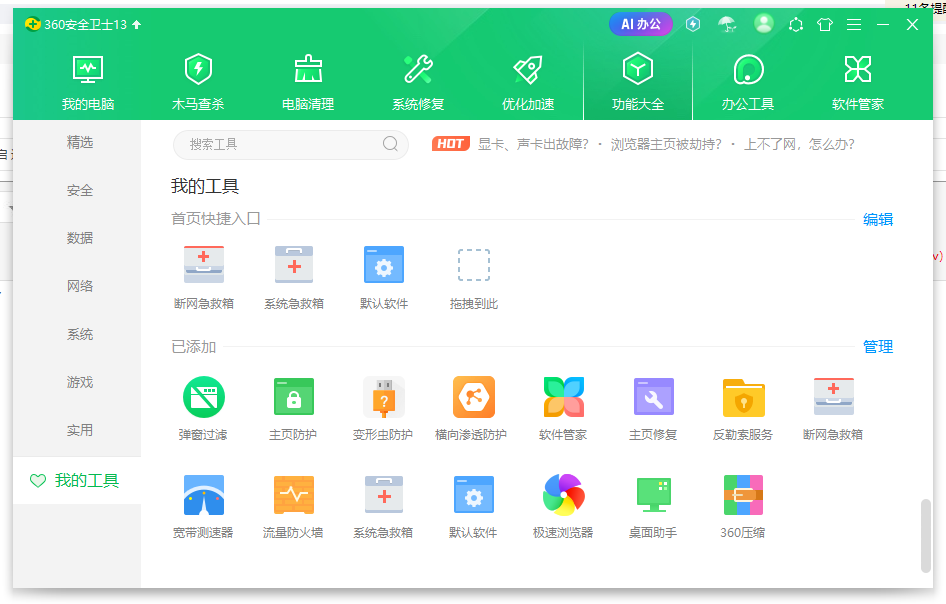The height and width of the screenshot is (604, 946).
Task: Open the hamburger main menu
Action: pyautogui.click(x=854, y=24)
